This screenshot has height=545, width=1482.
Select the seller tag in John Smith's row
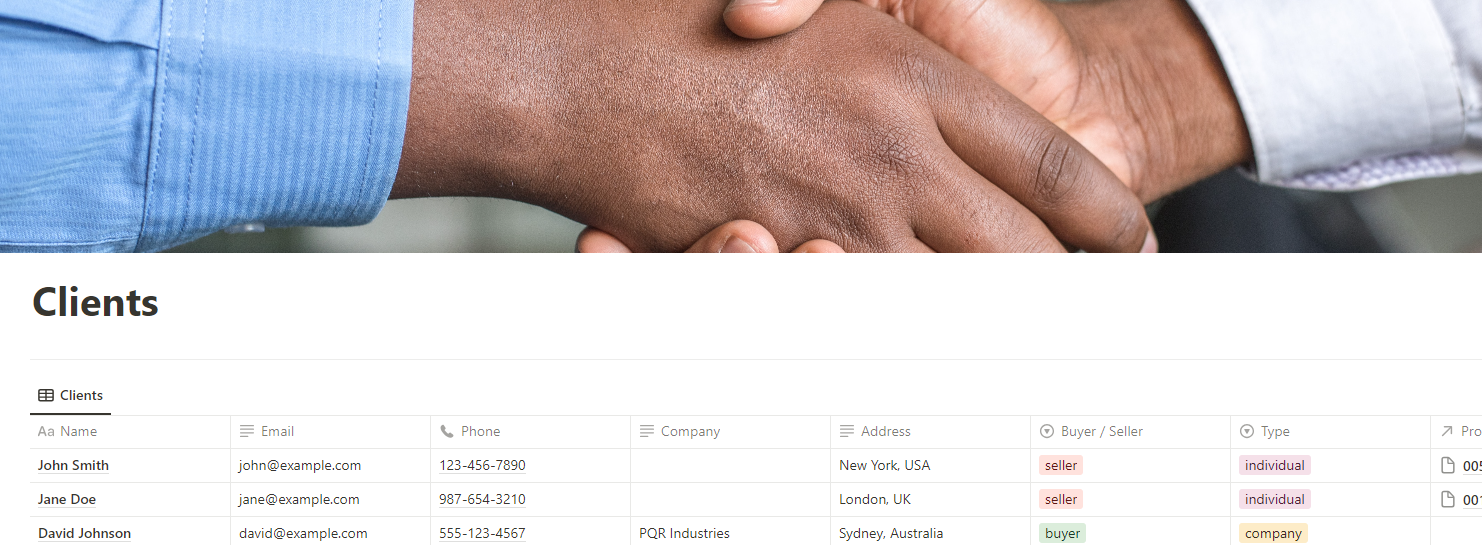coord(1061,465)
